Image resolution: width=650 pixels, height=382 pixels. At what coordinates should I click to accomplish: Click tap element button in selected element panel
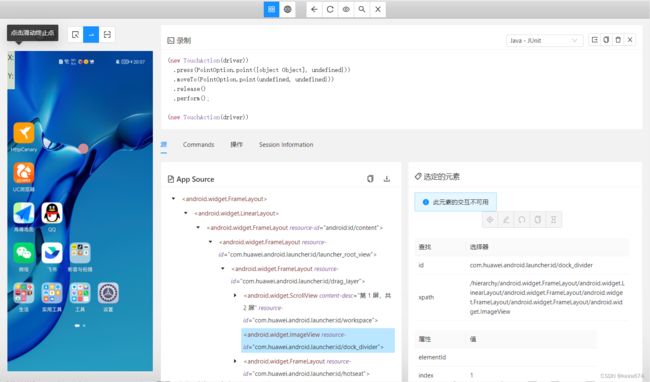coord(490,220)
